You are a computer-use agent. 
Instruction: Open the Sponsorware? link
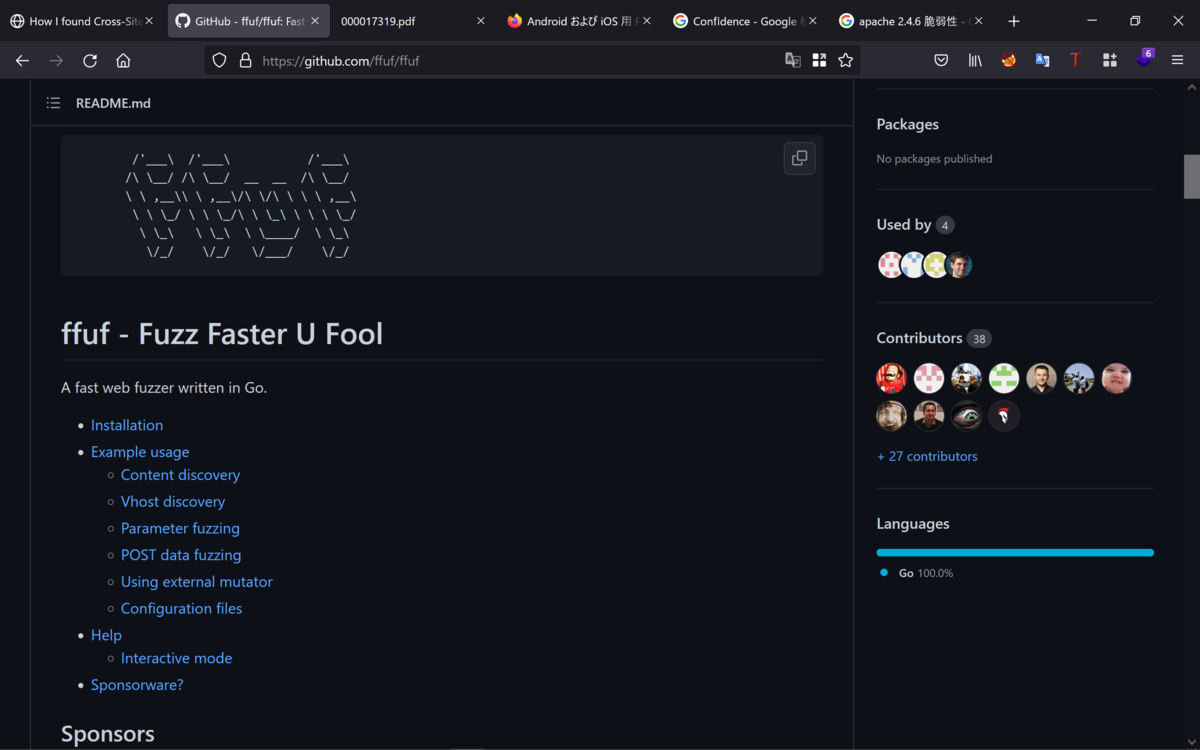click(x=137, y=685)
